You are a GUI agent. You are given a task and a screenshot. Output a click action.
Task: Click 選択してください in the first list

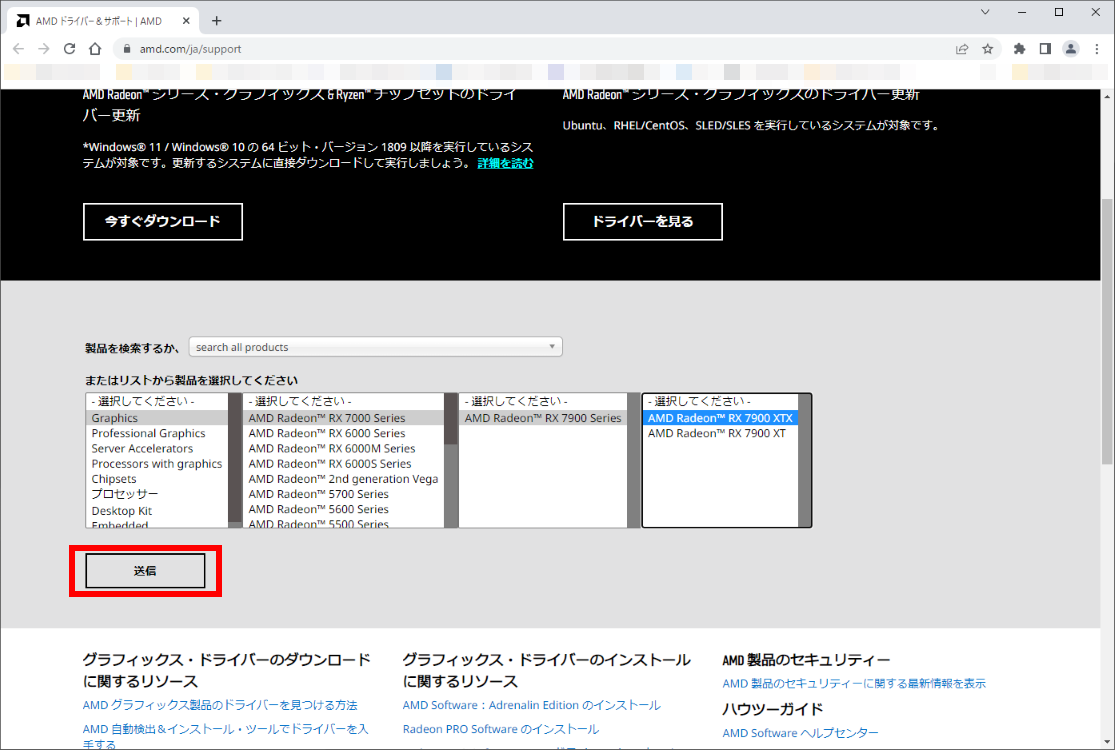tap(157, 401)
